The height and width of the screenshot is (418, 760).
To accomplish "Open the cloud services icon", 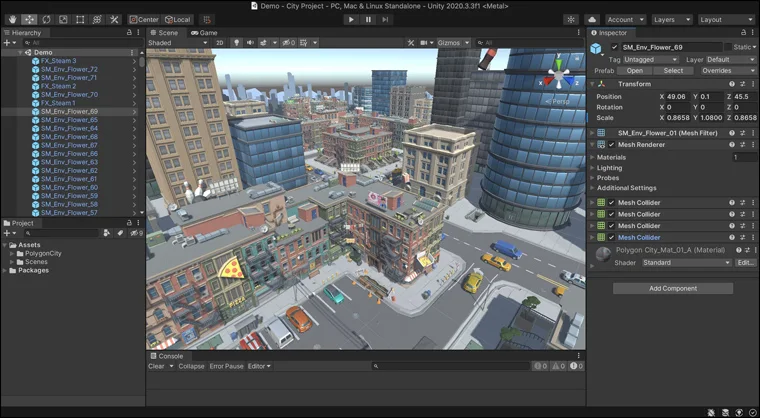I will point(592,19).
